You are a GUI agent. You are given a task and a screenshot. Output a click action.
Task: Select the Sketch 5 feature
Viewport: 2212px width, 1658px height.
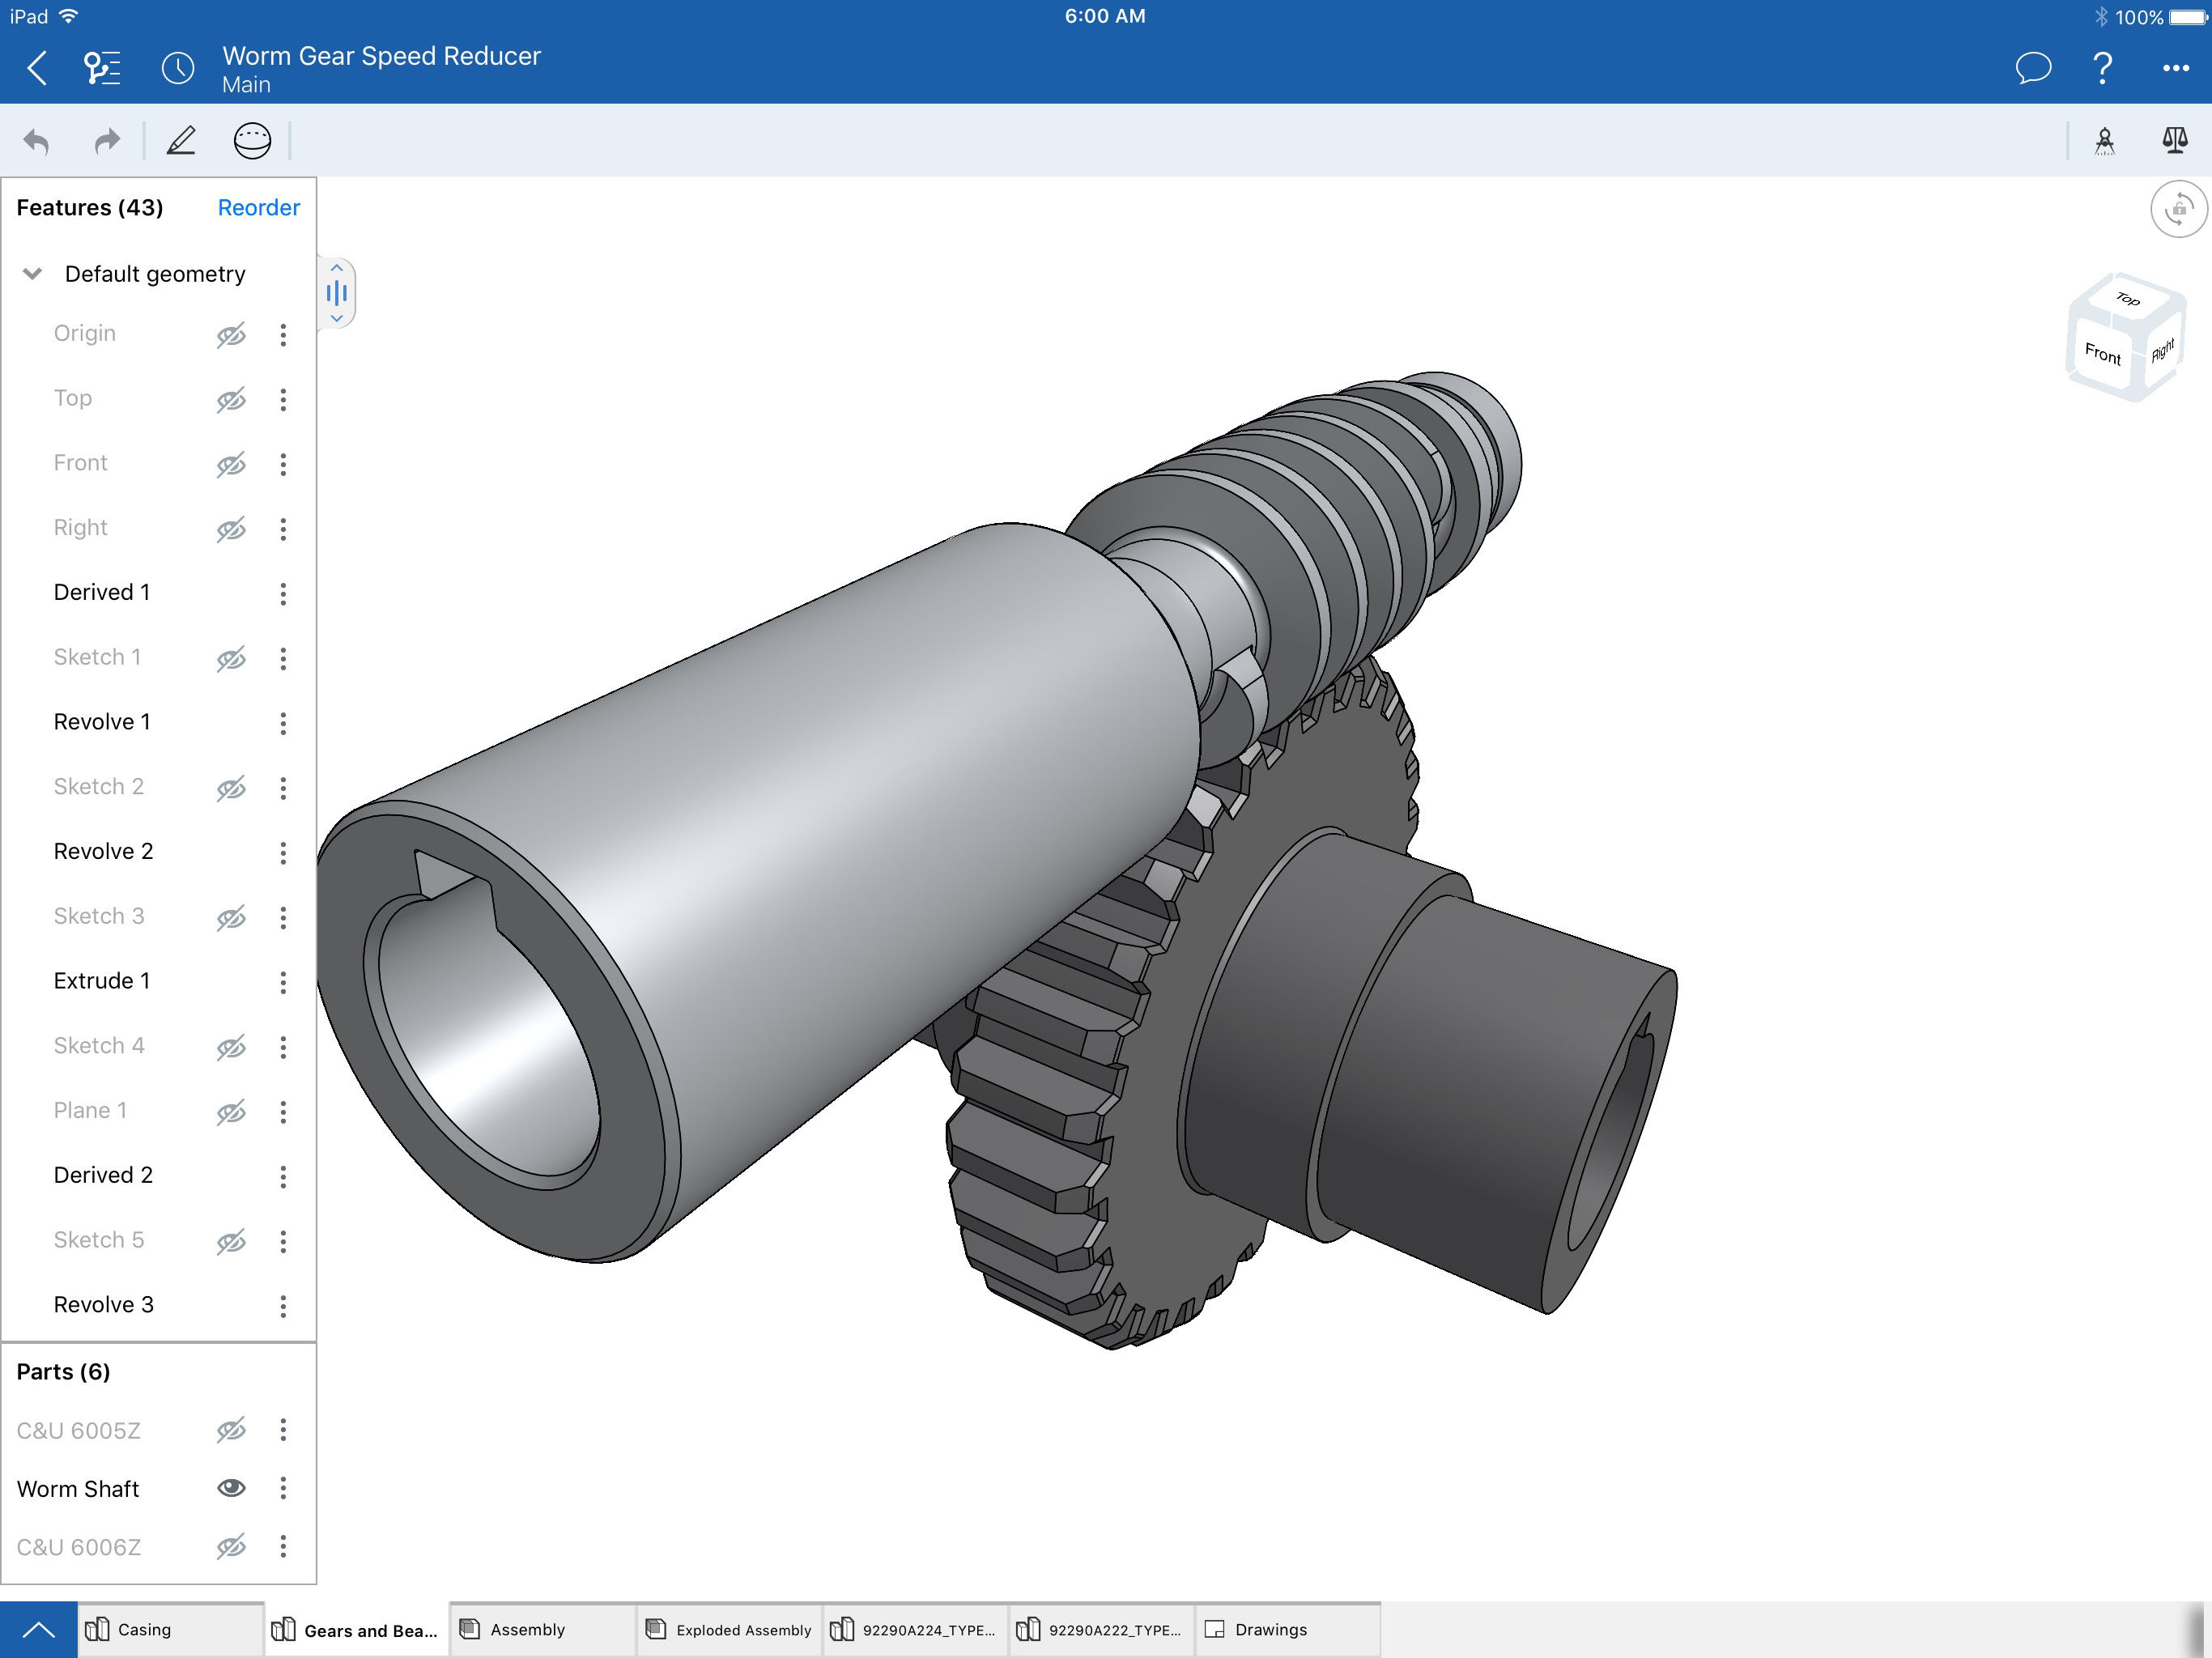pos(99,1240)
